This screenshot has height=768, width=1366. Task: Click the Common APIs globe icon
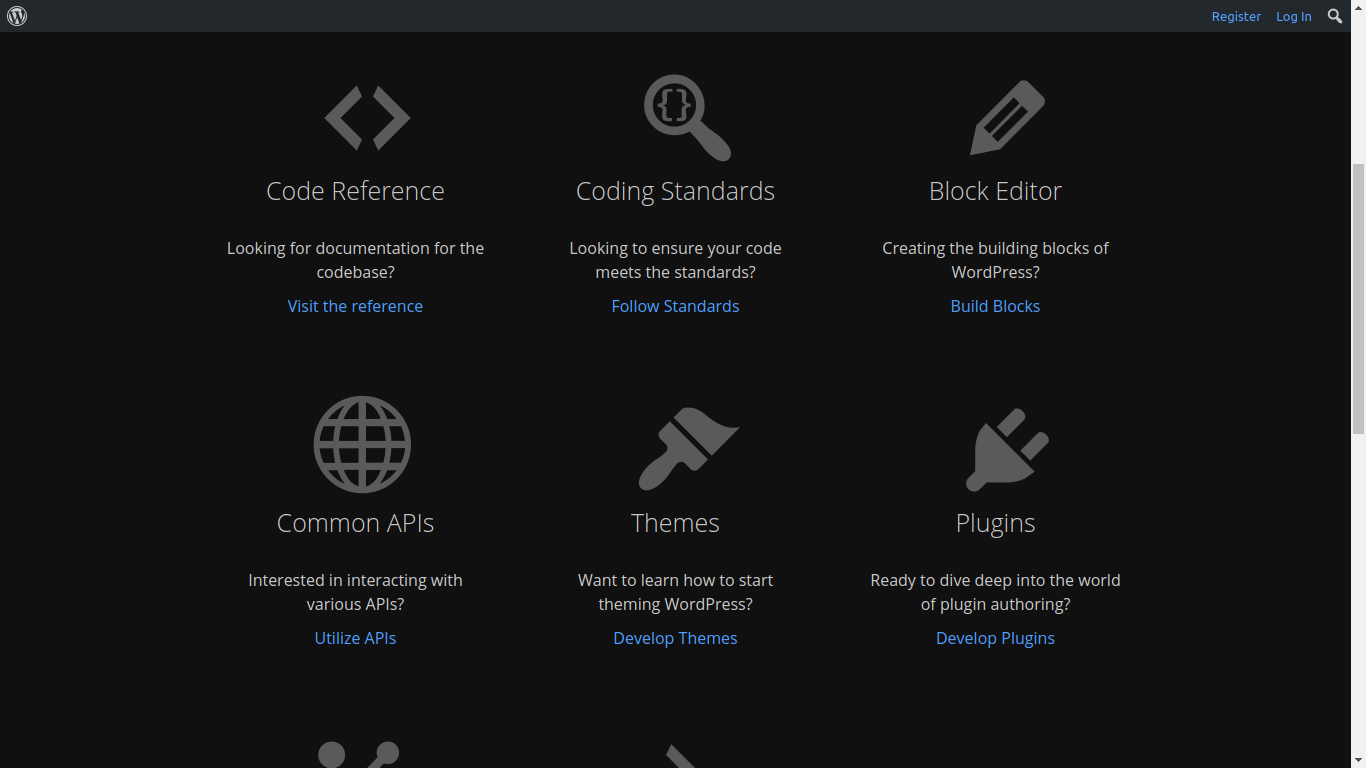pos(362,445)
